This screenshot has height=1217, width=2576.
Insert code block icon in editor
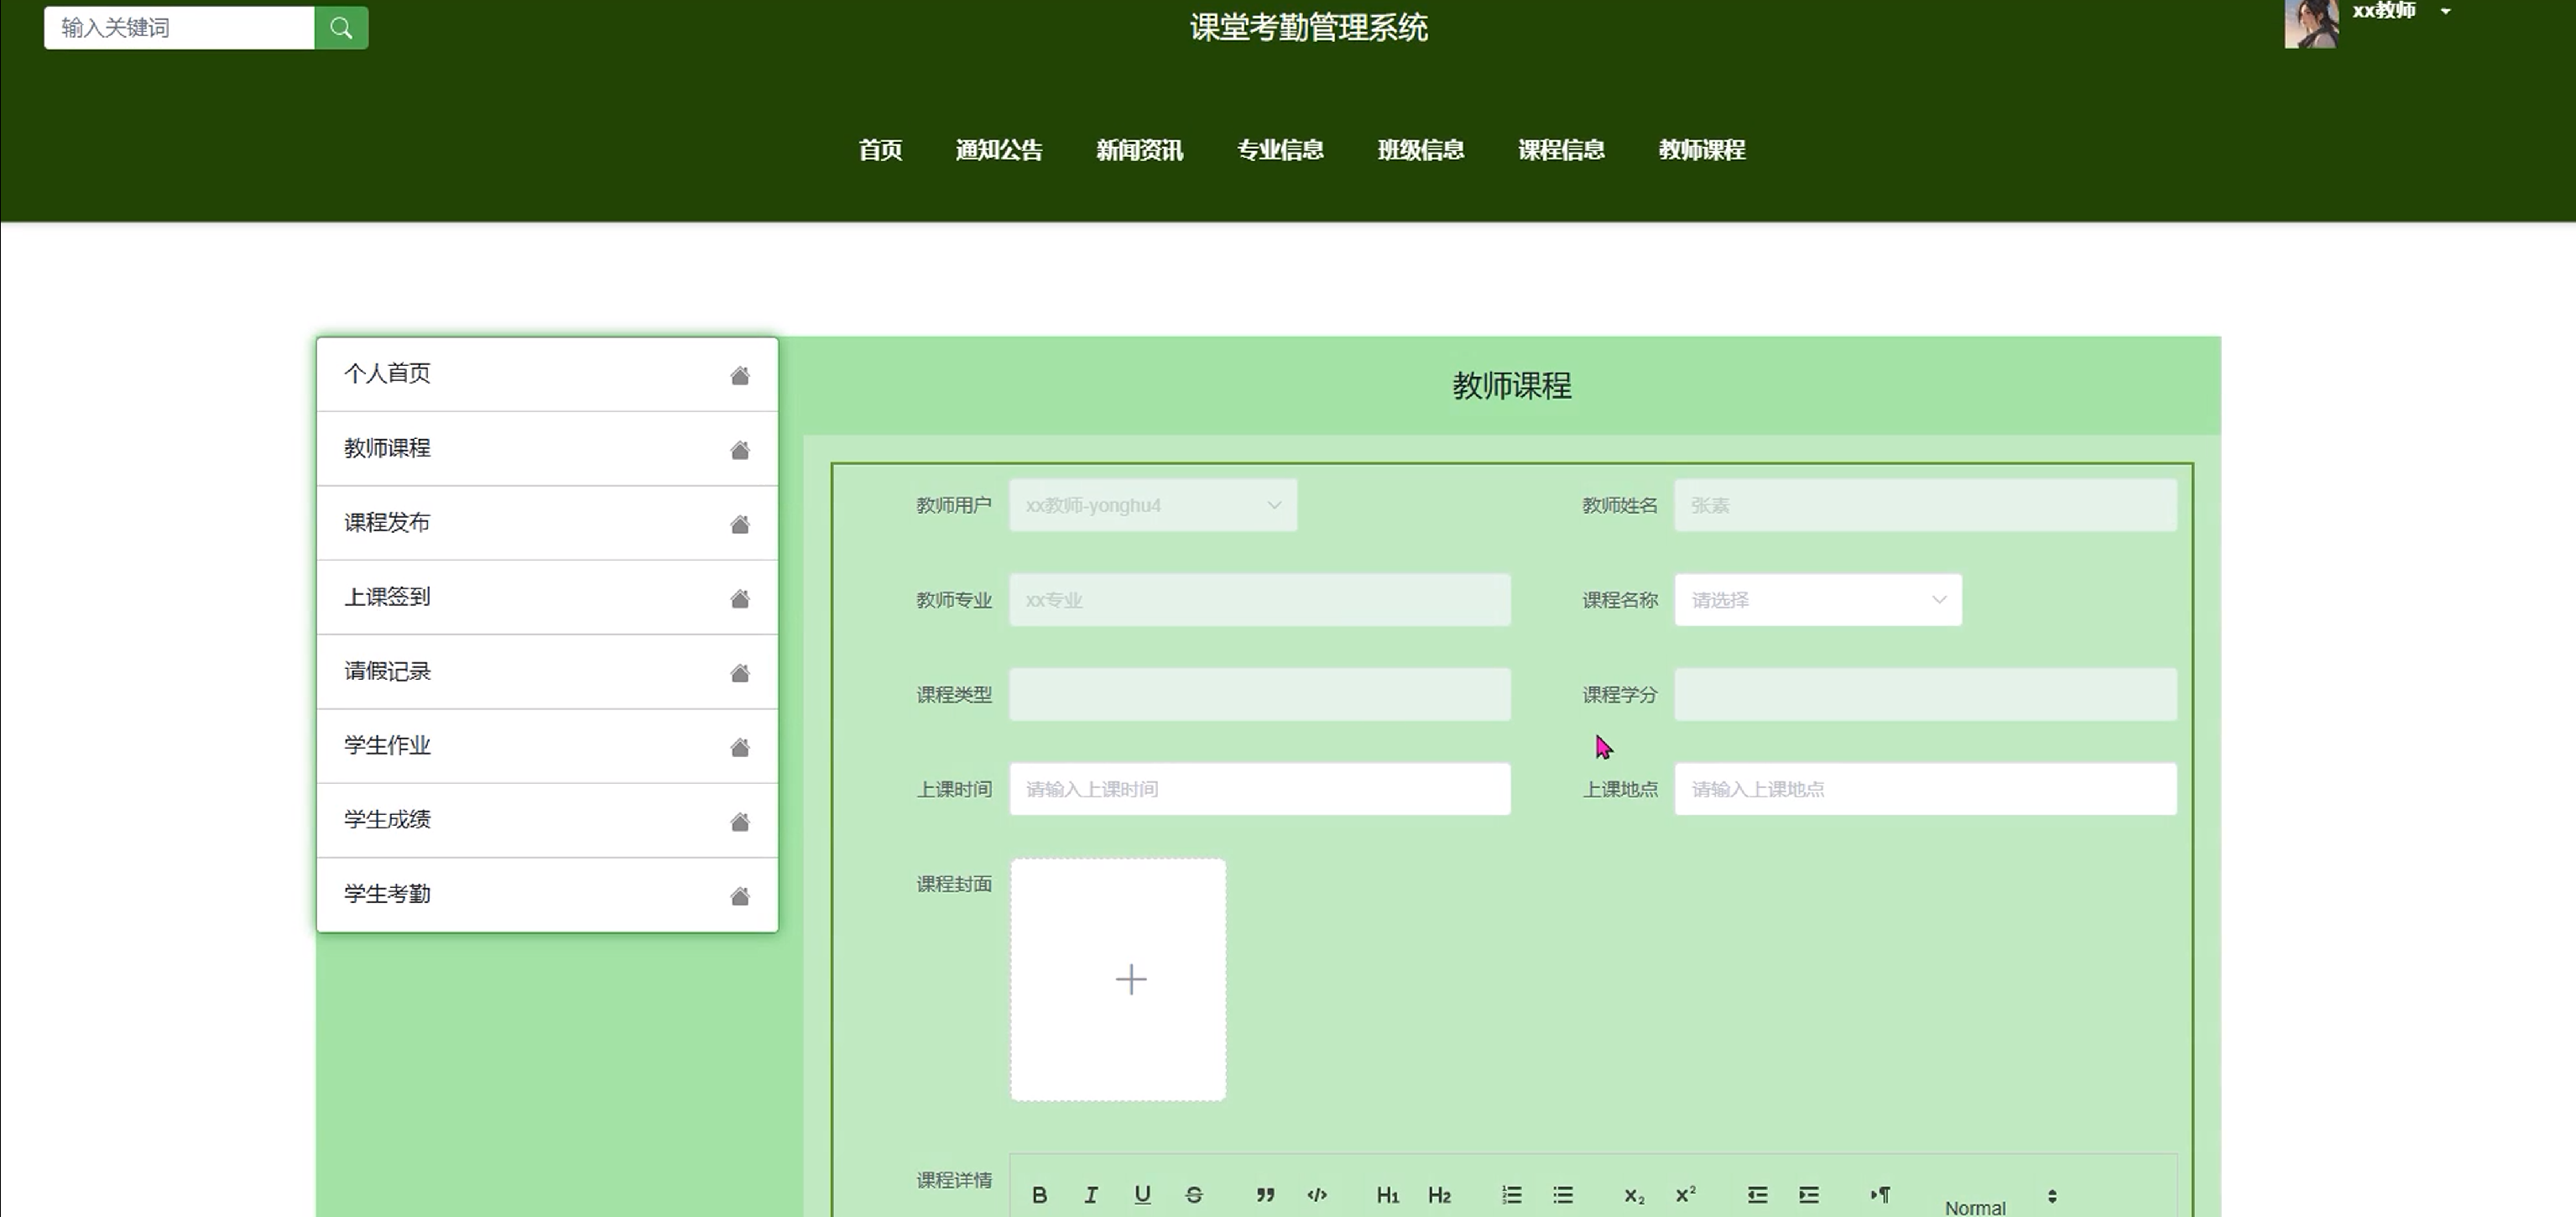point(1317,1194)
